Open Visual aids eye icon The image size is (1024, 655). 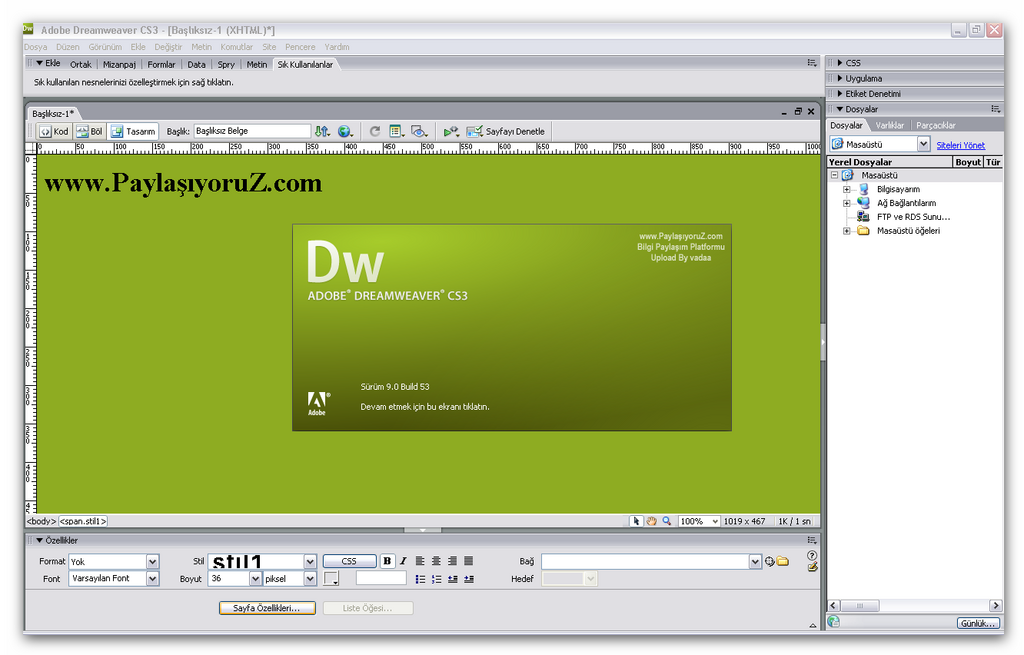[419, 131]
